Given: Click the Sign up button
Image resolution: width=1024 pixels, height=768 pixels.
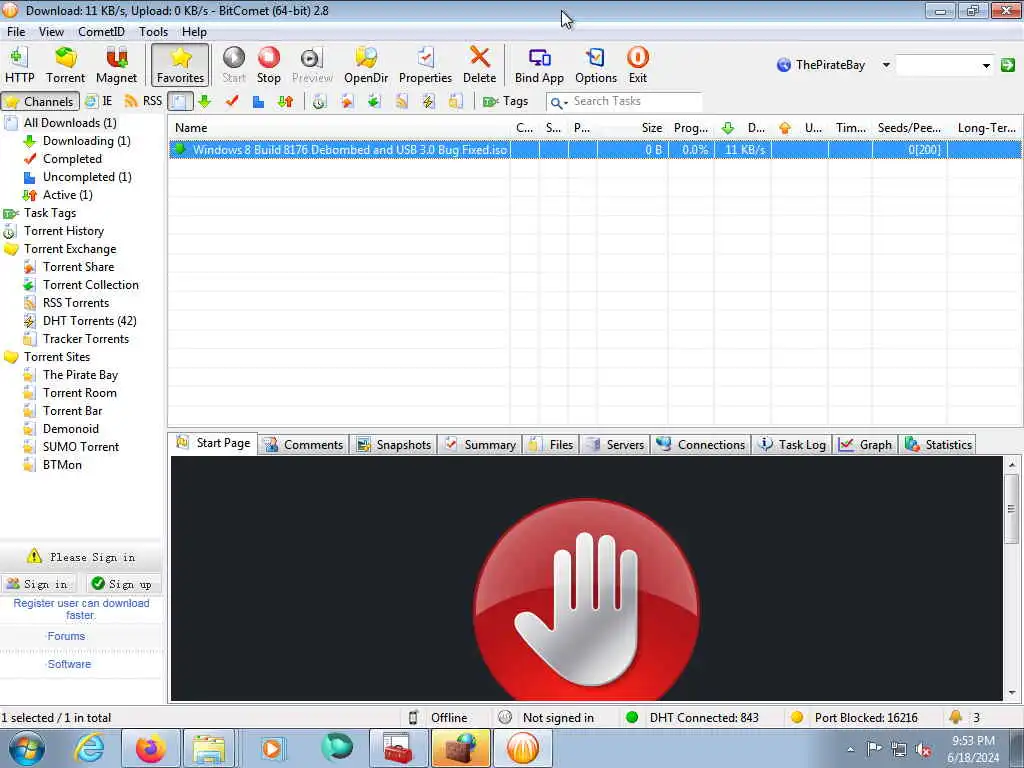Looking at the screenshot, I should (x=122, y=584).
